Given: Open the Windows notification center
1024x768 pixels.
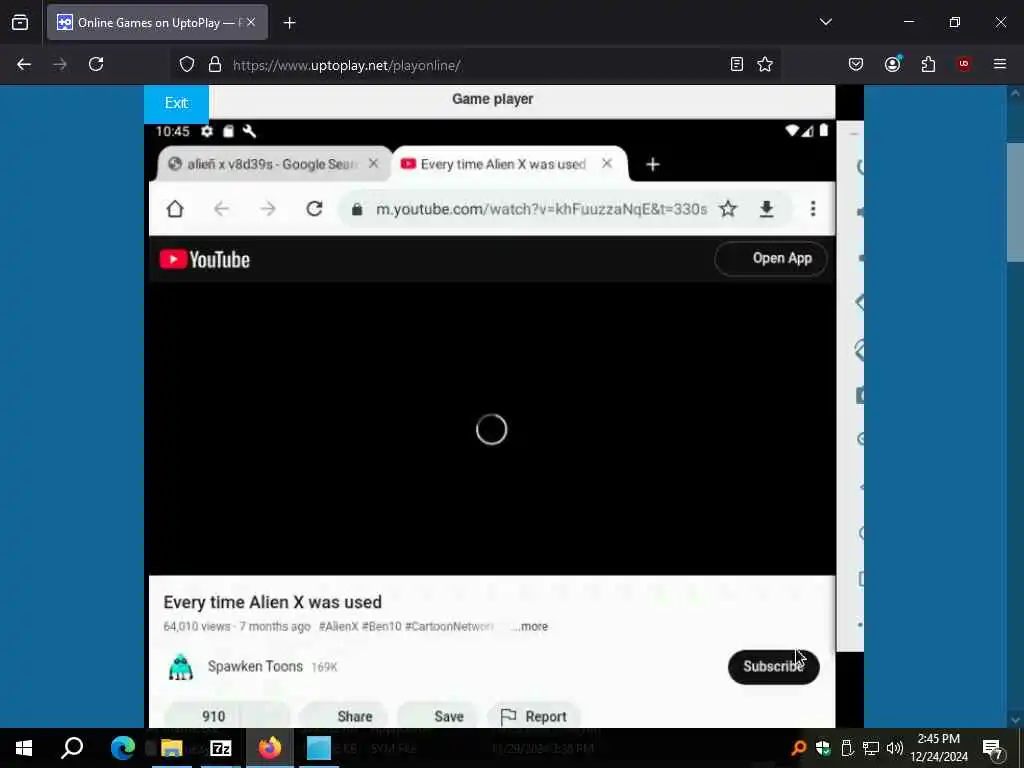Looking at the screenshot, I should click(992, 748).
